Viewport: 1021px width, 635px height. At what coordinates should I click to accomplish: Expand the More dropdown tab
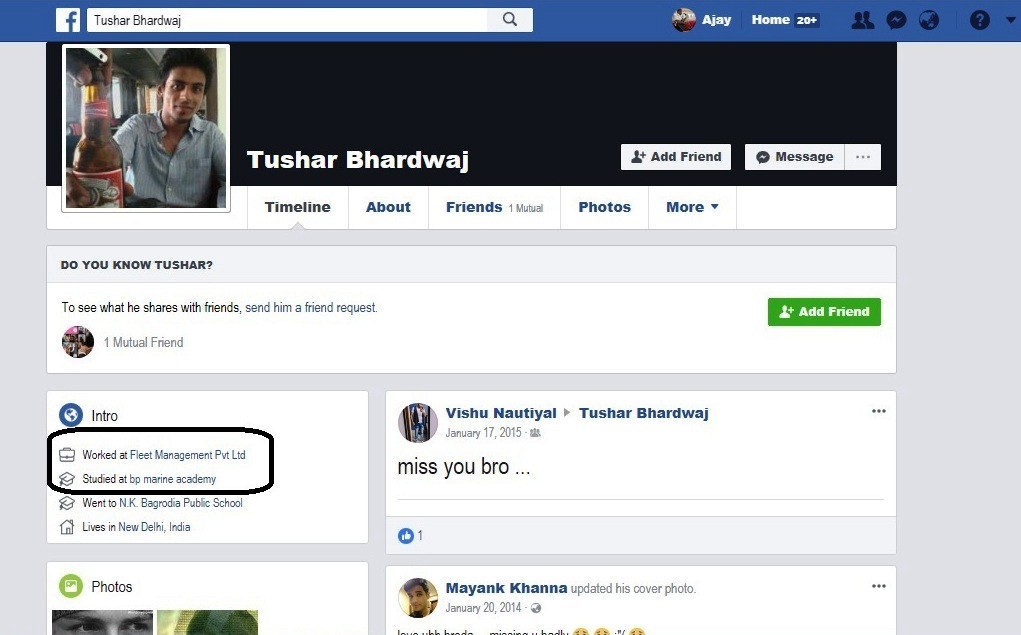coord(692,207)
